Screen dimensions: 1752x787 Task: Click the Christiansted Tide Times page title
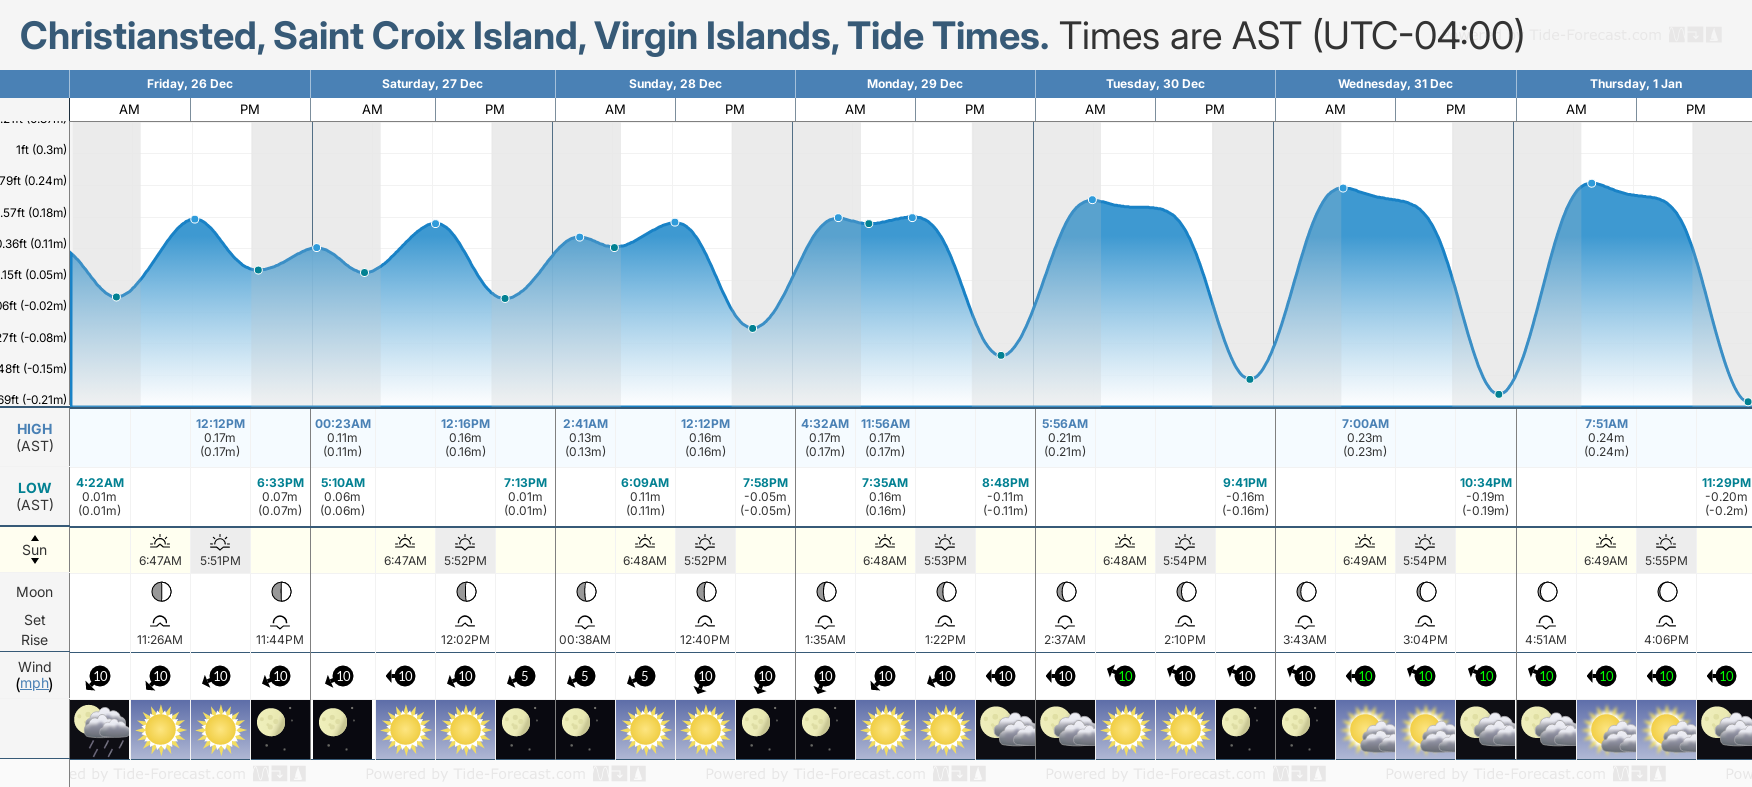[534, 36]
